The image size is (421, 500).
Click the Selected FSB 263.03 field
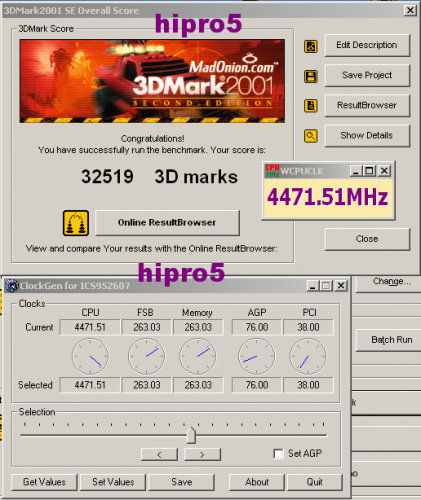tap(147, 385)
